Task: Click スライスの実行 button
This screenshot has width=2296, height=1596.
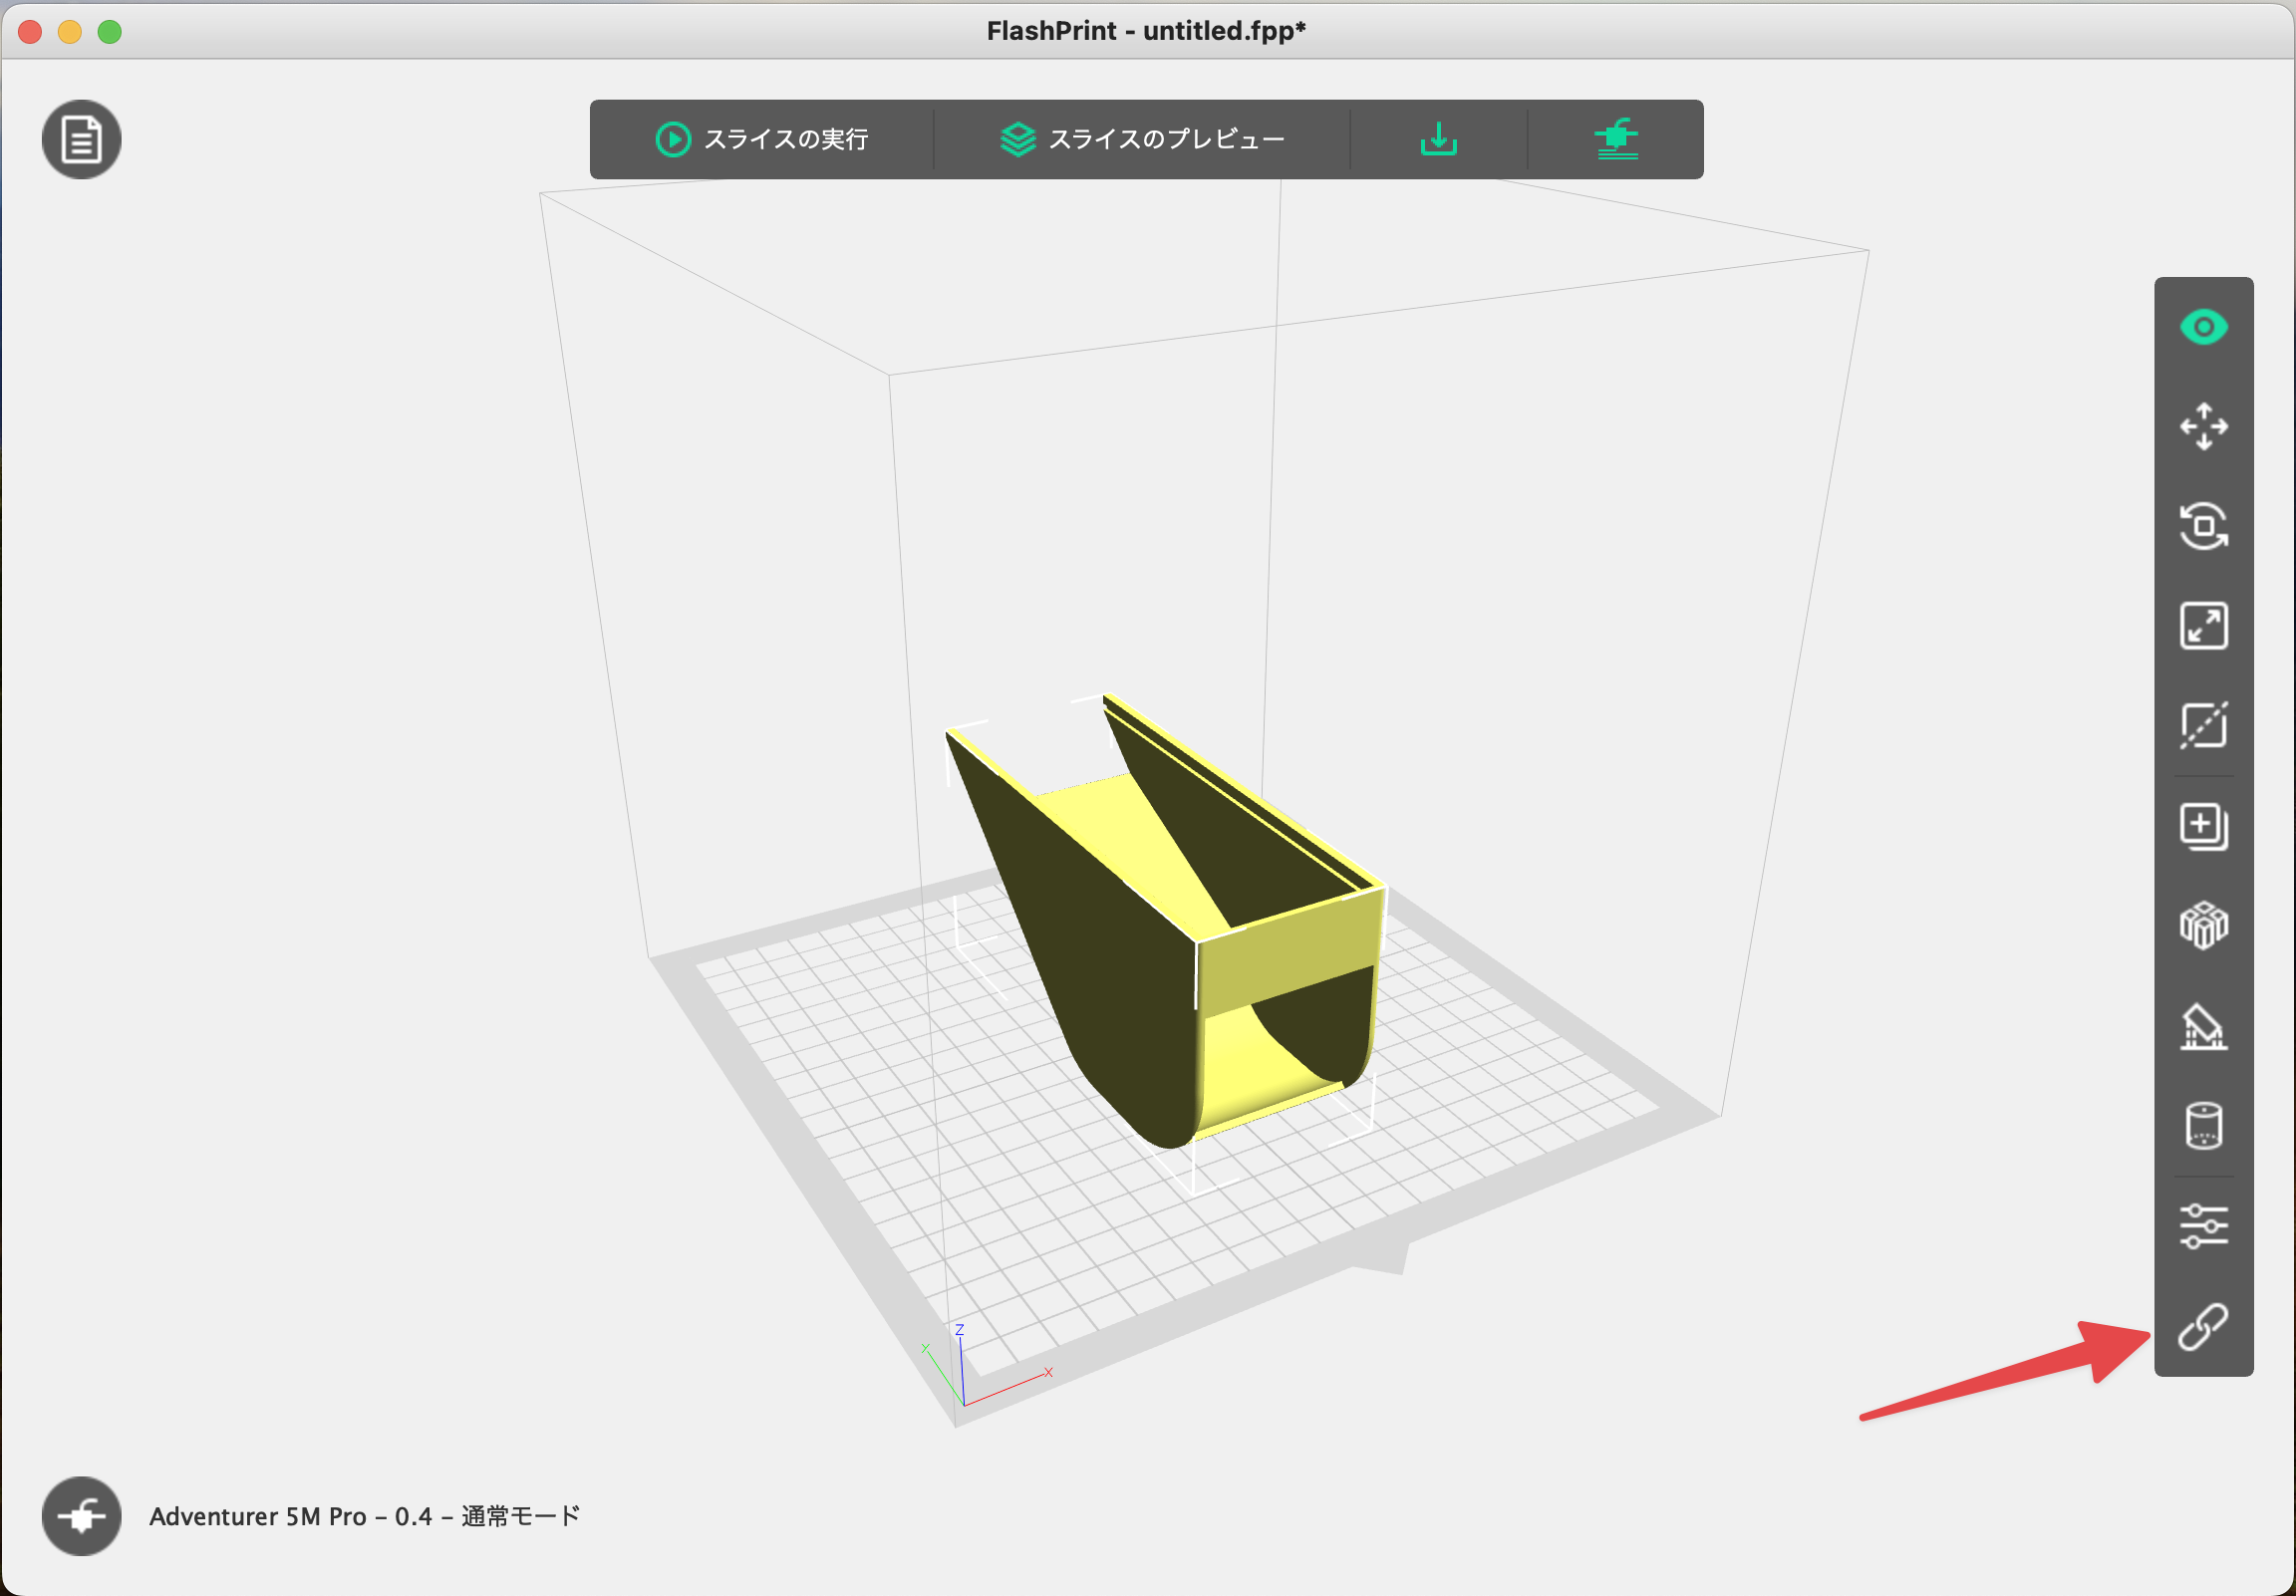Action: pyautogui.click(x=762, y=139)
